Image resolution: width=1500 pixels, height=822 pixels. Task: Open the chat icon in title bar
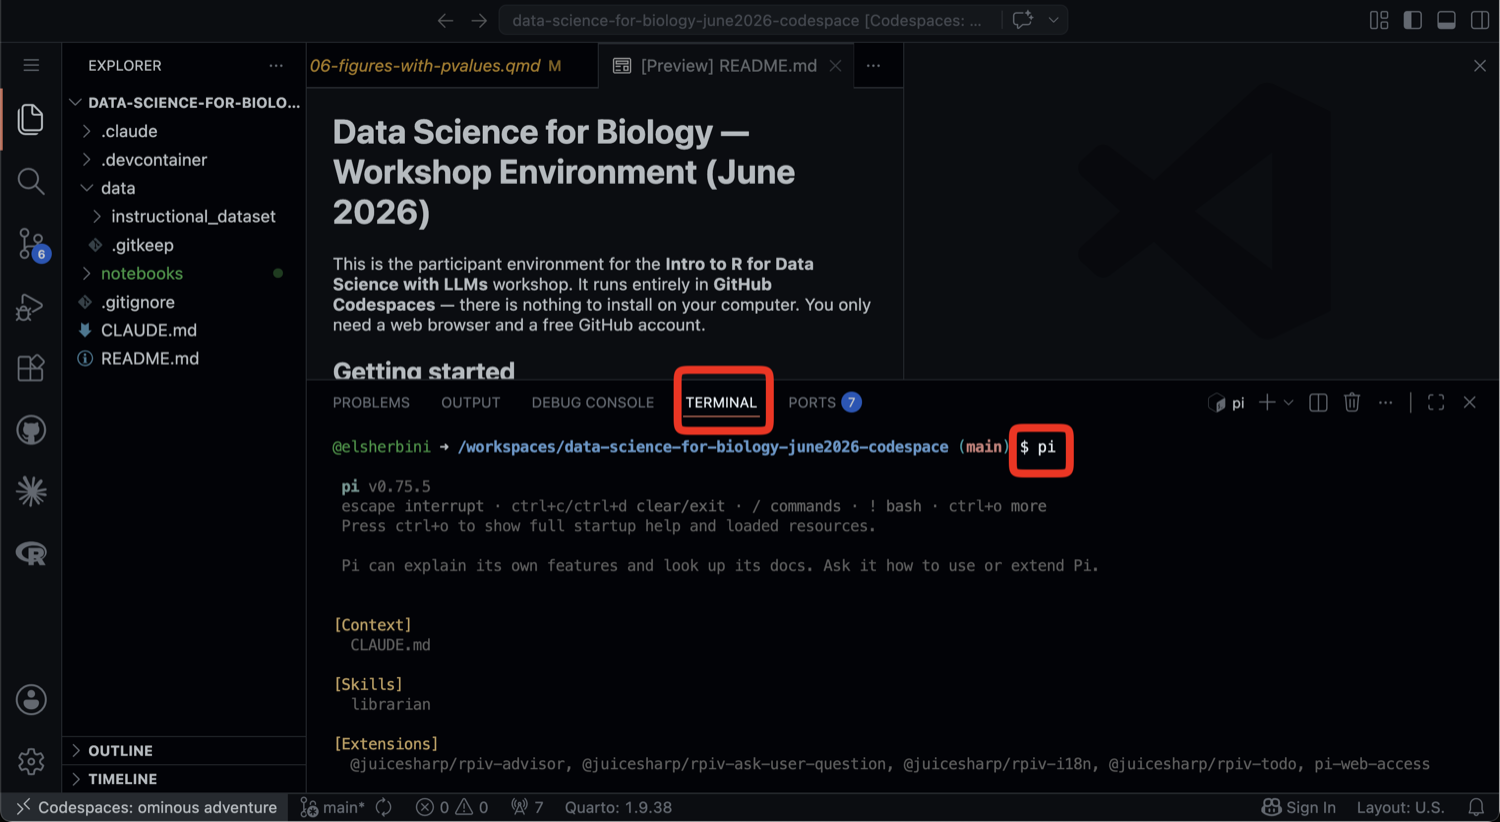click(x=1022, y=20)
